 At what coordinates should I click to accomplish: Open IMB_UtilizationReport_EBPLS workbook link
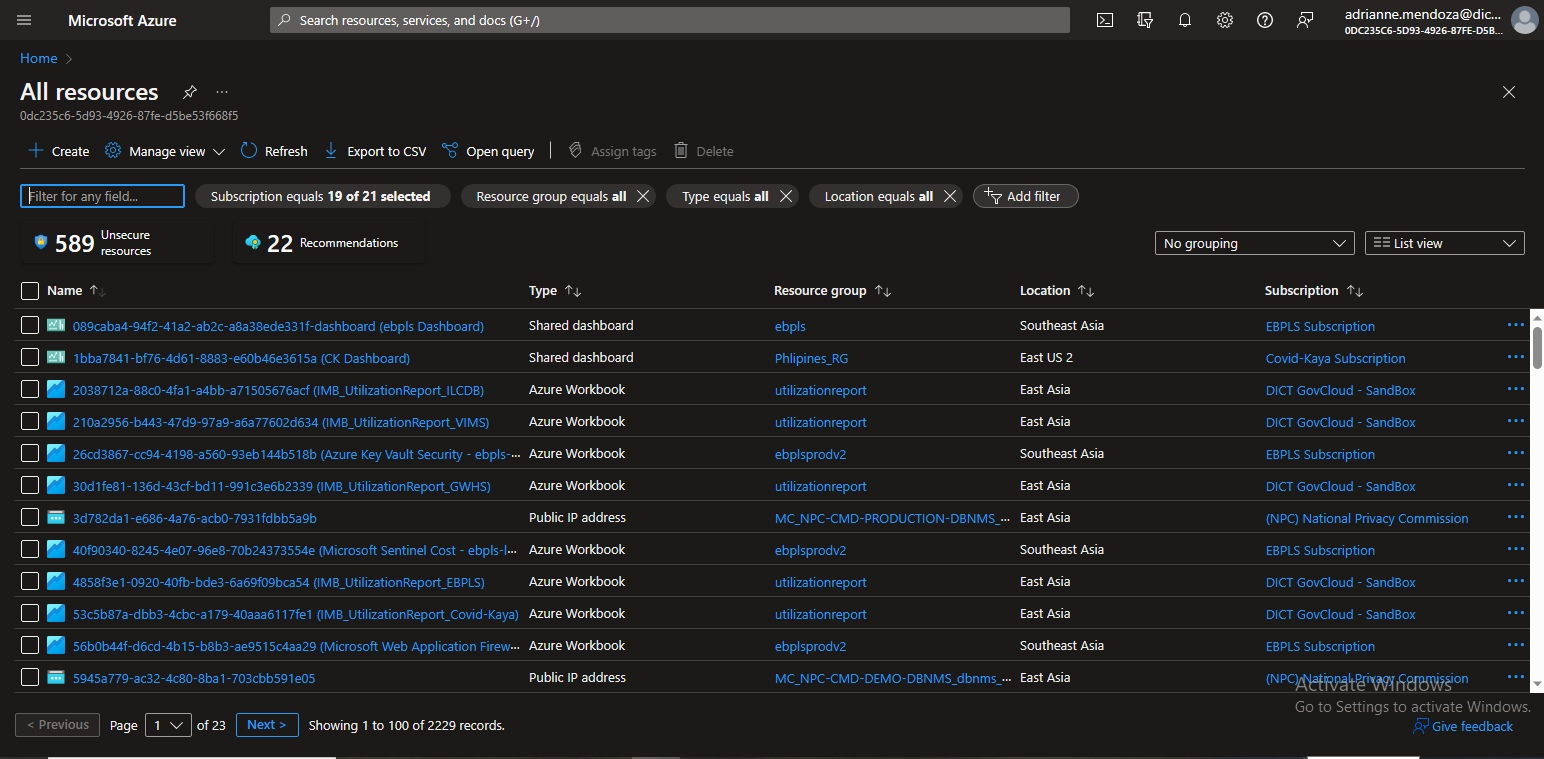click(x=279, y=582)
